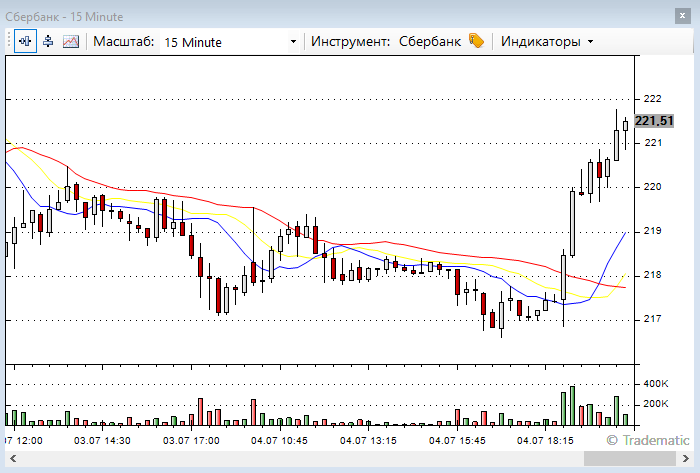Open the Индикаторы dropdown menu
Screen dimensions: 700x473
pos(547,41)
